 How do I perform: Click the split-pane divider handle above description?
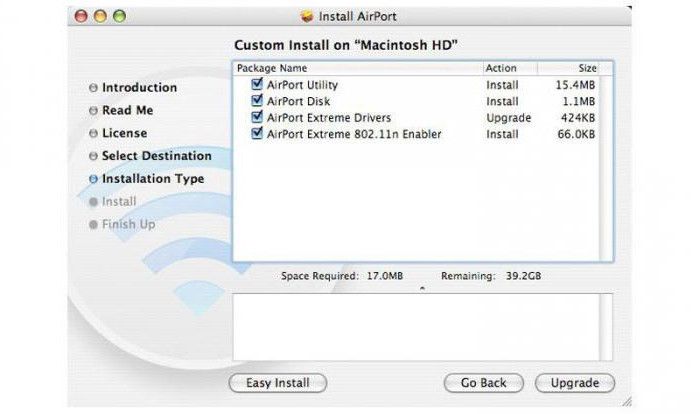[x=422, y=289]
